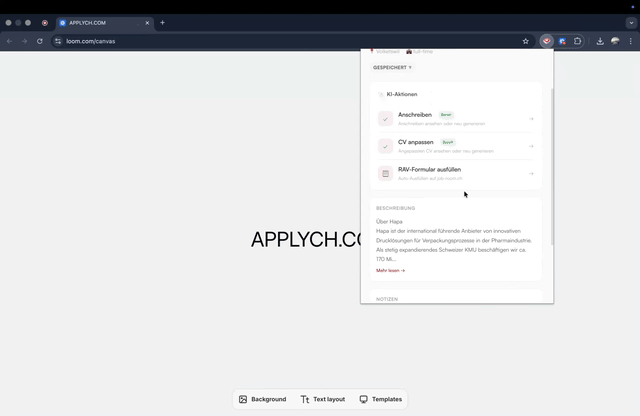Click the BESCHREIBUNG section heading

(396, 208)
